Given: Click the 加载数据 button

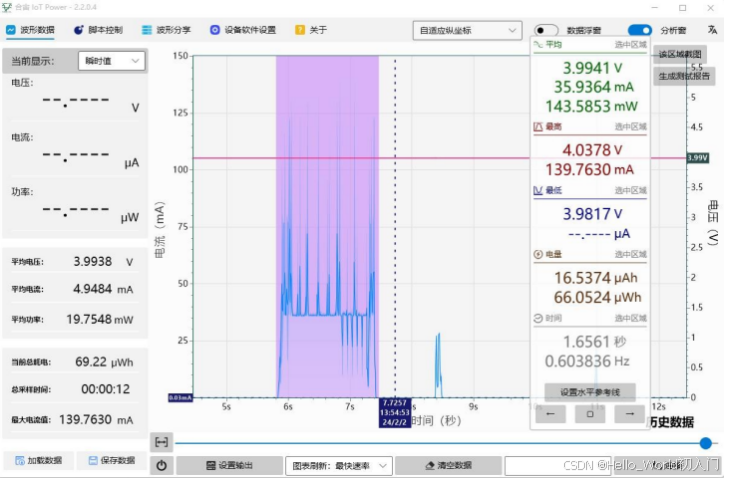Looking at the screenshot, I should (38, 461).
